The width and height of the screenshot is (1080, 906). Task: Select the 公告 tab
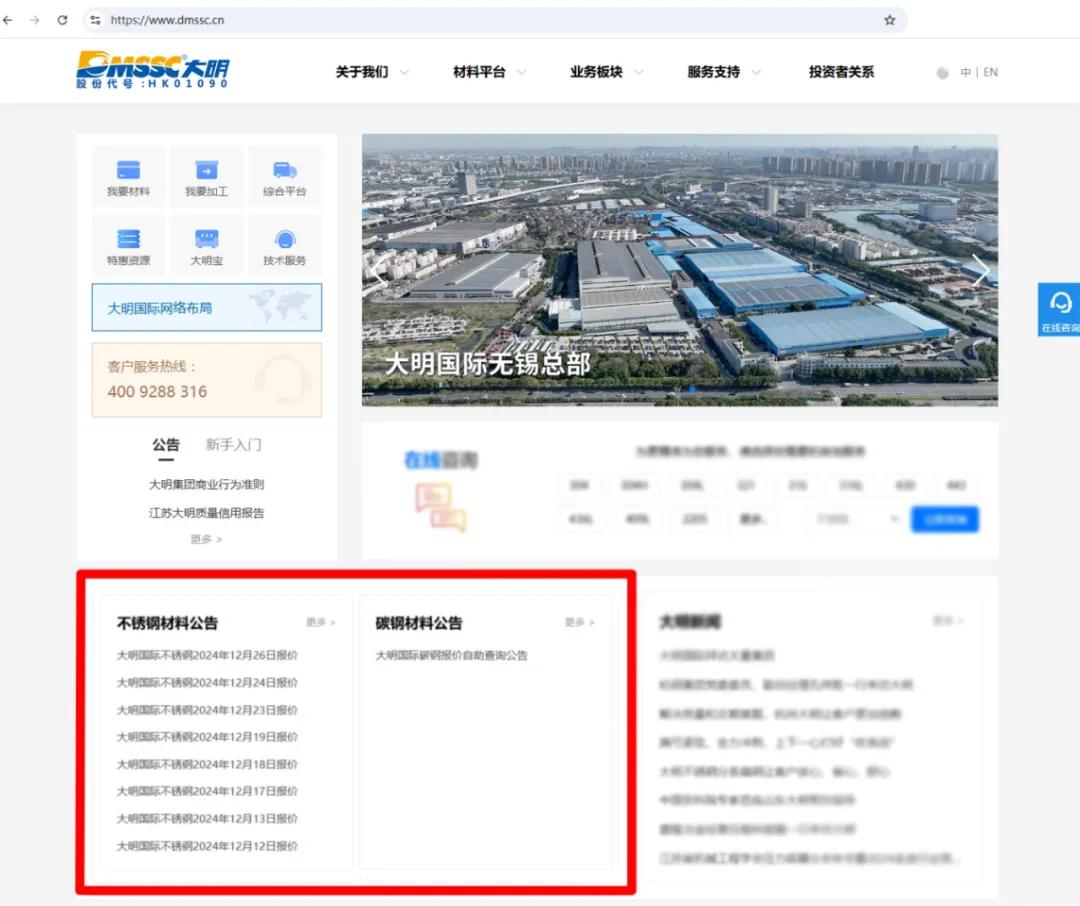click(166, 445)
